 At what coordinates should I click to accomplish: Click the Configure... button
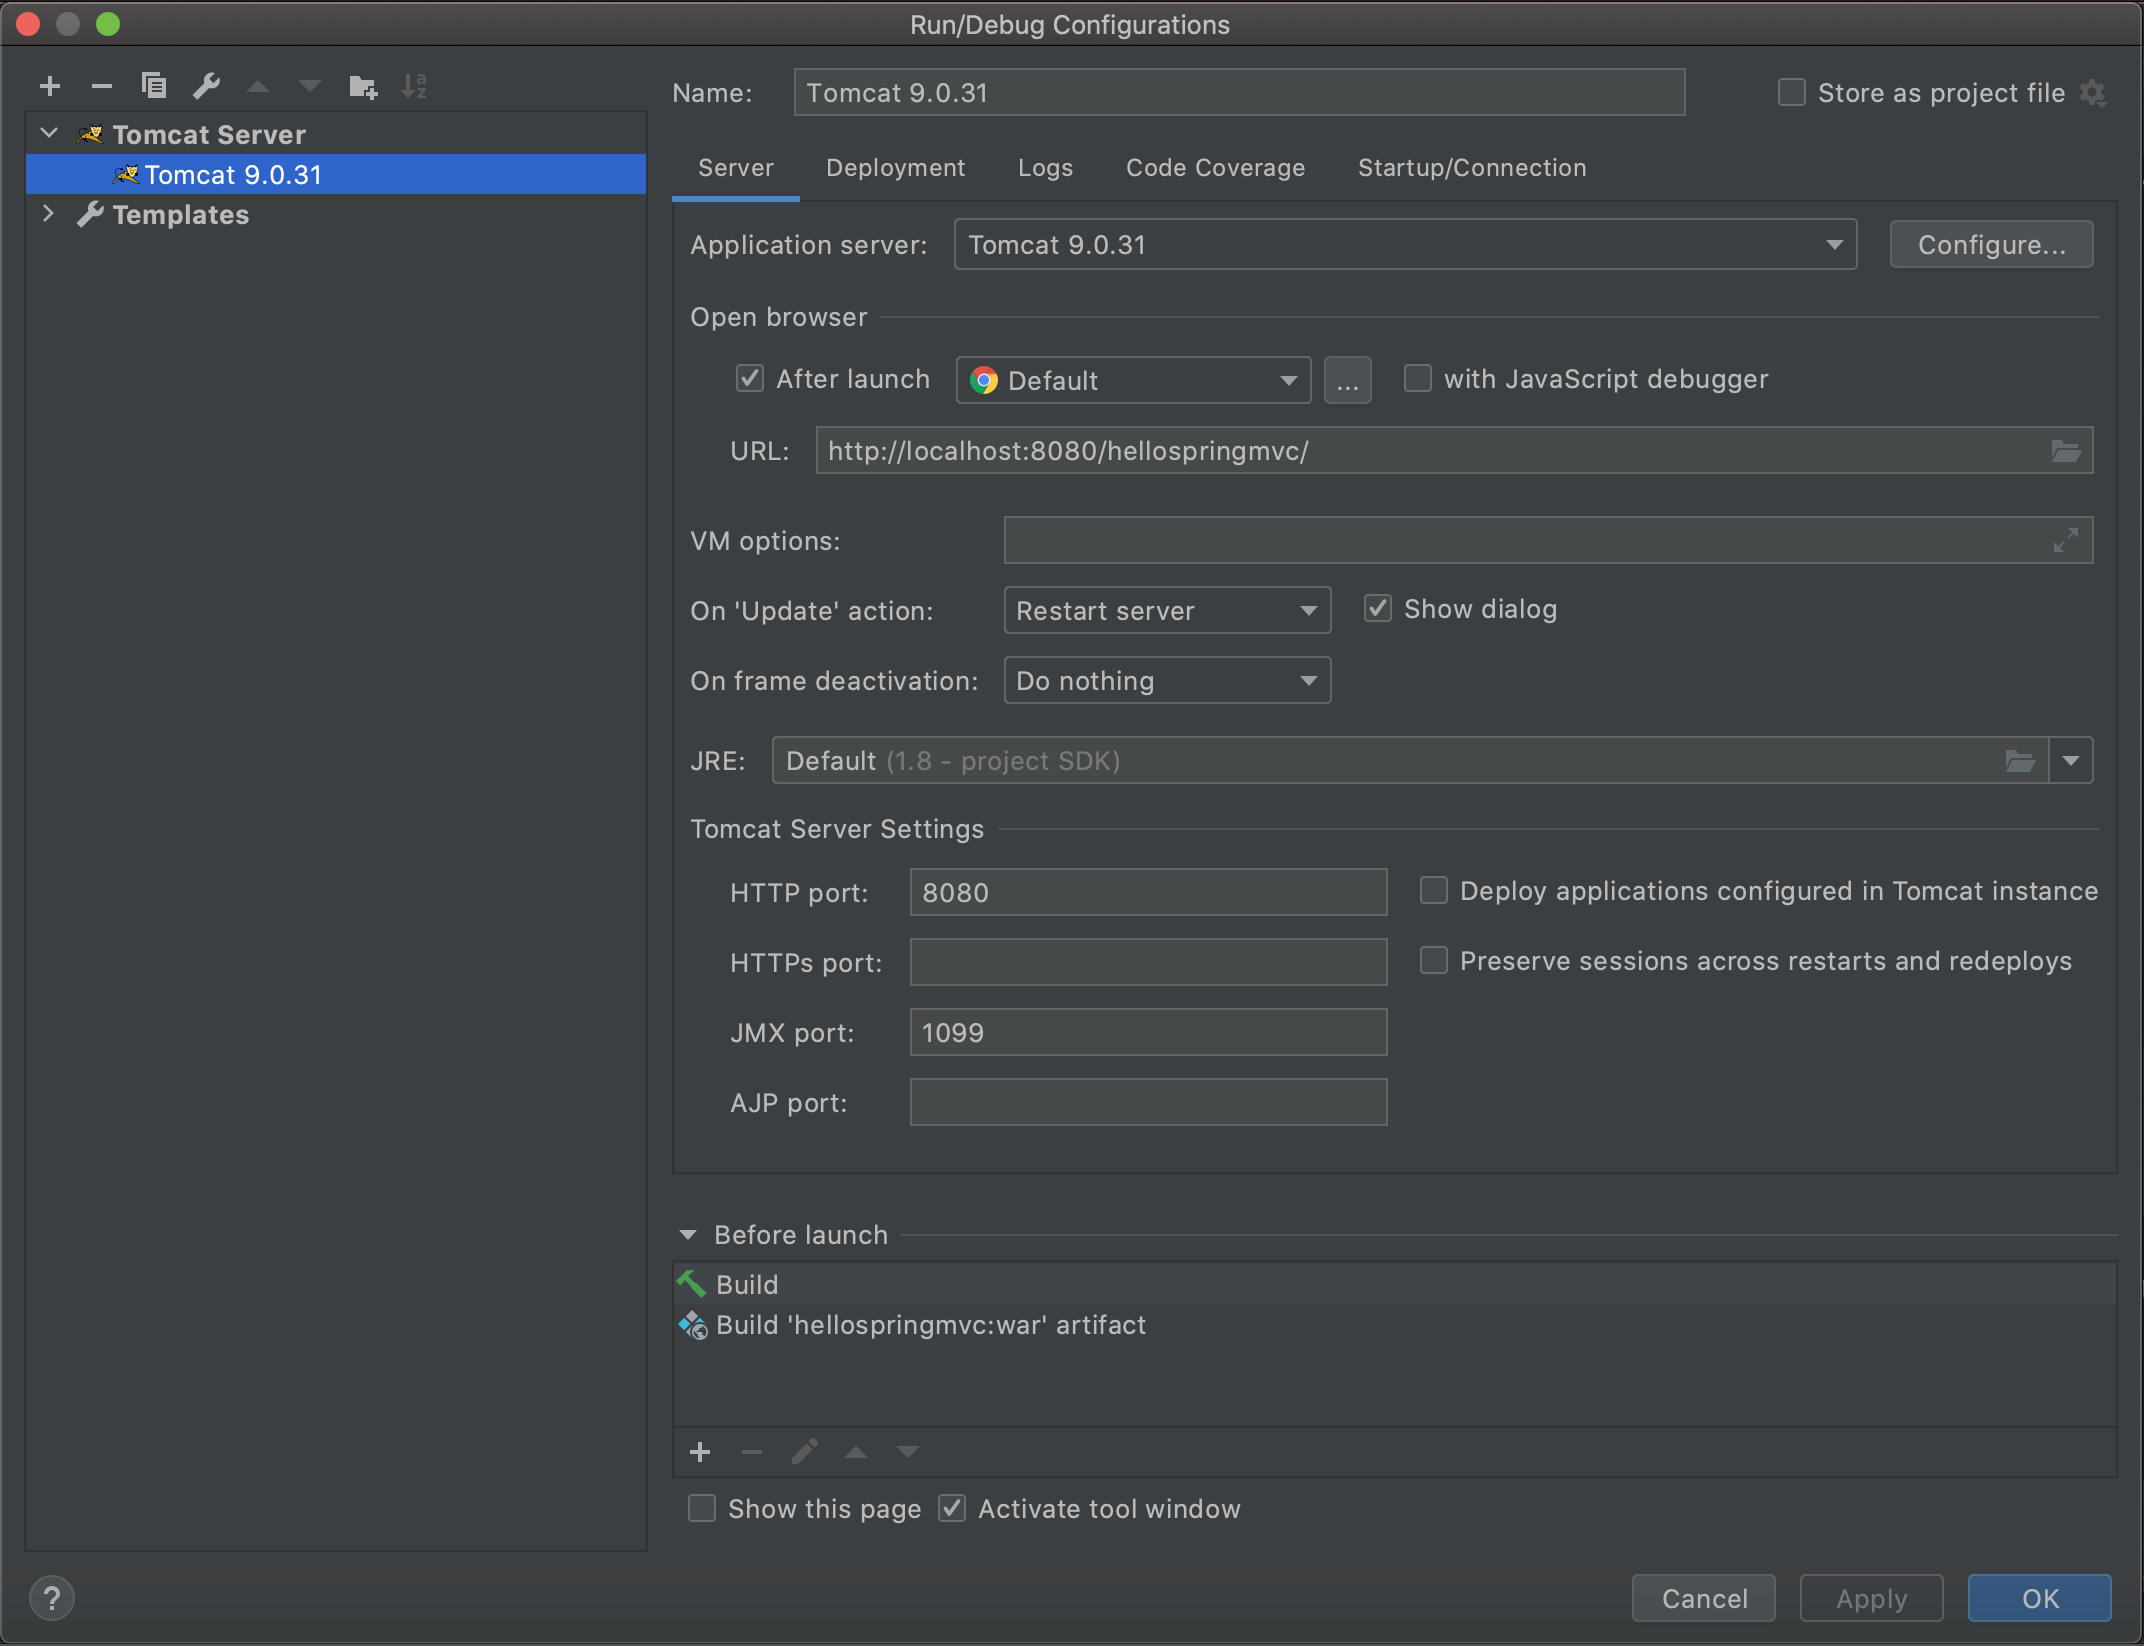point(1991,245)
